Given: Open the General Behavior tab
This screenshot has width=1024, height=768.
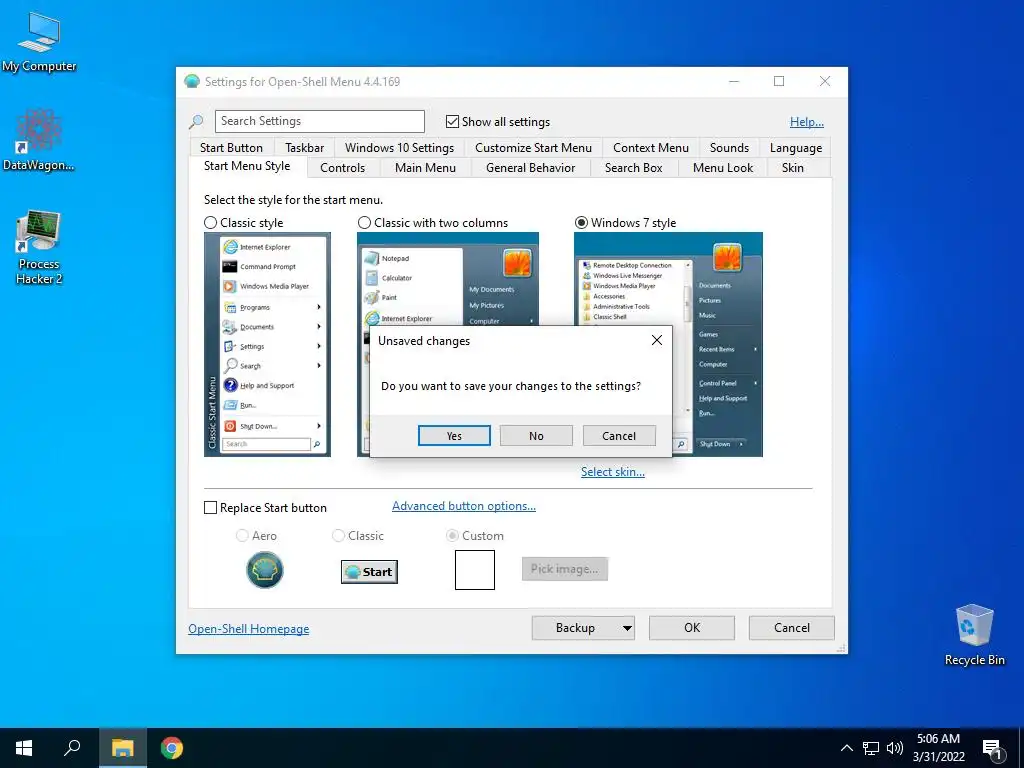Looking at the screenshot, I should pos(530,168).
